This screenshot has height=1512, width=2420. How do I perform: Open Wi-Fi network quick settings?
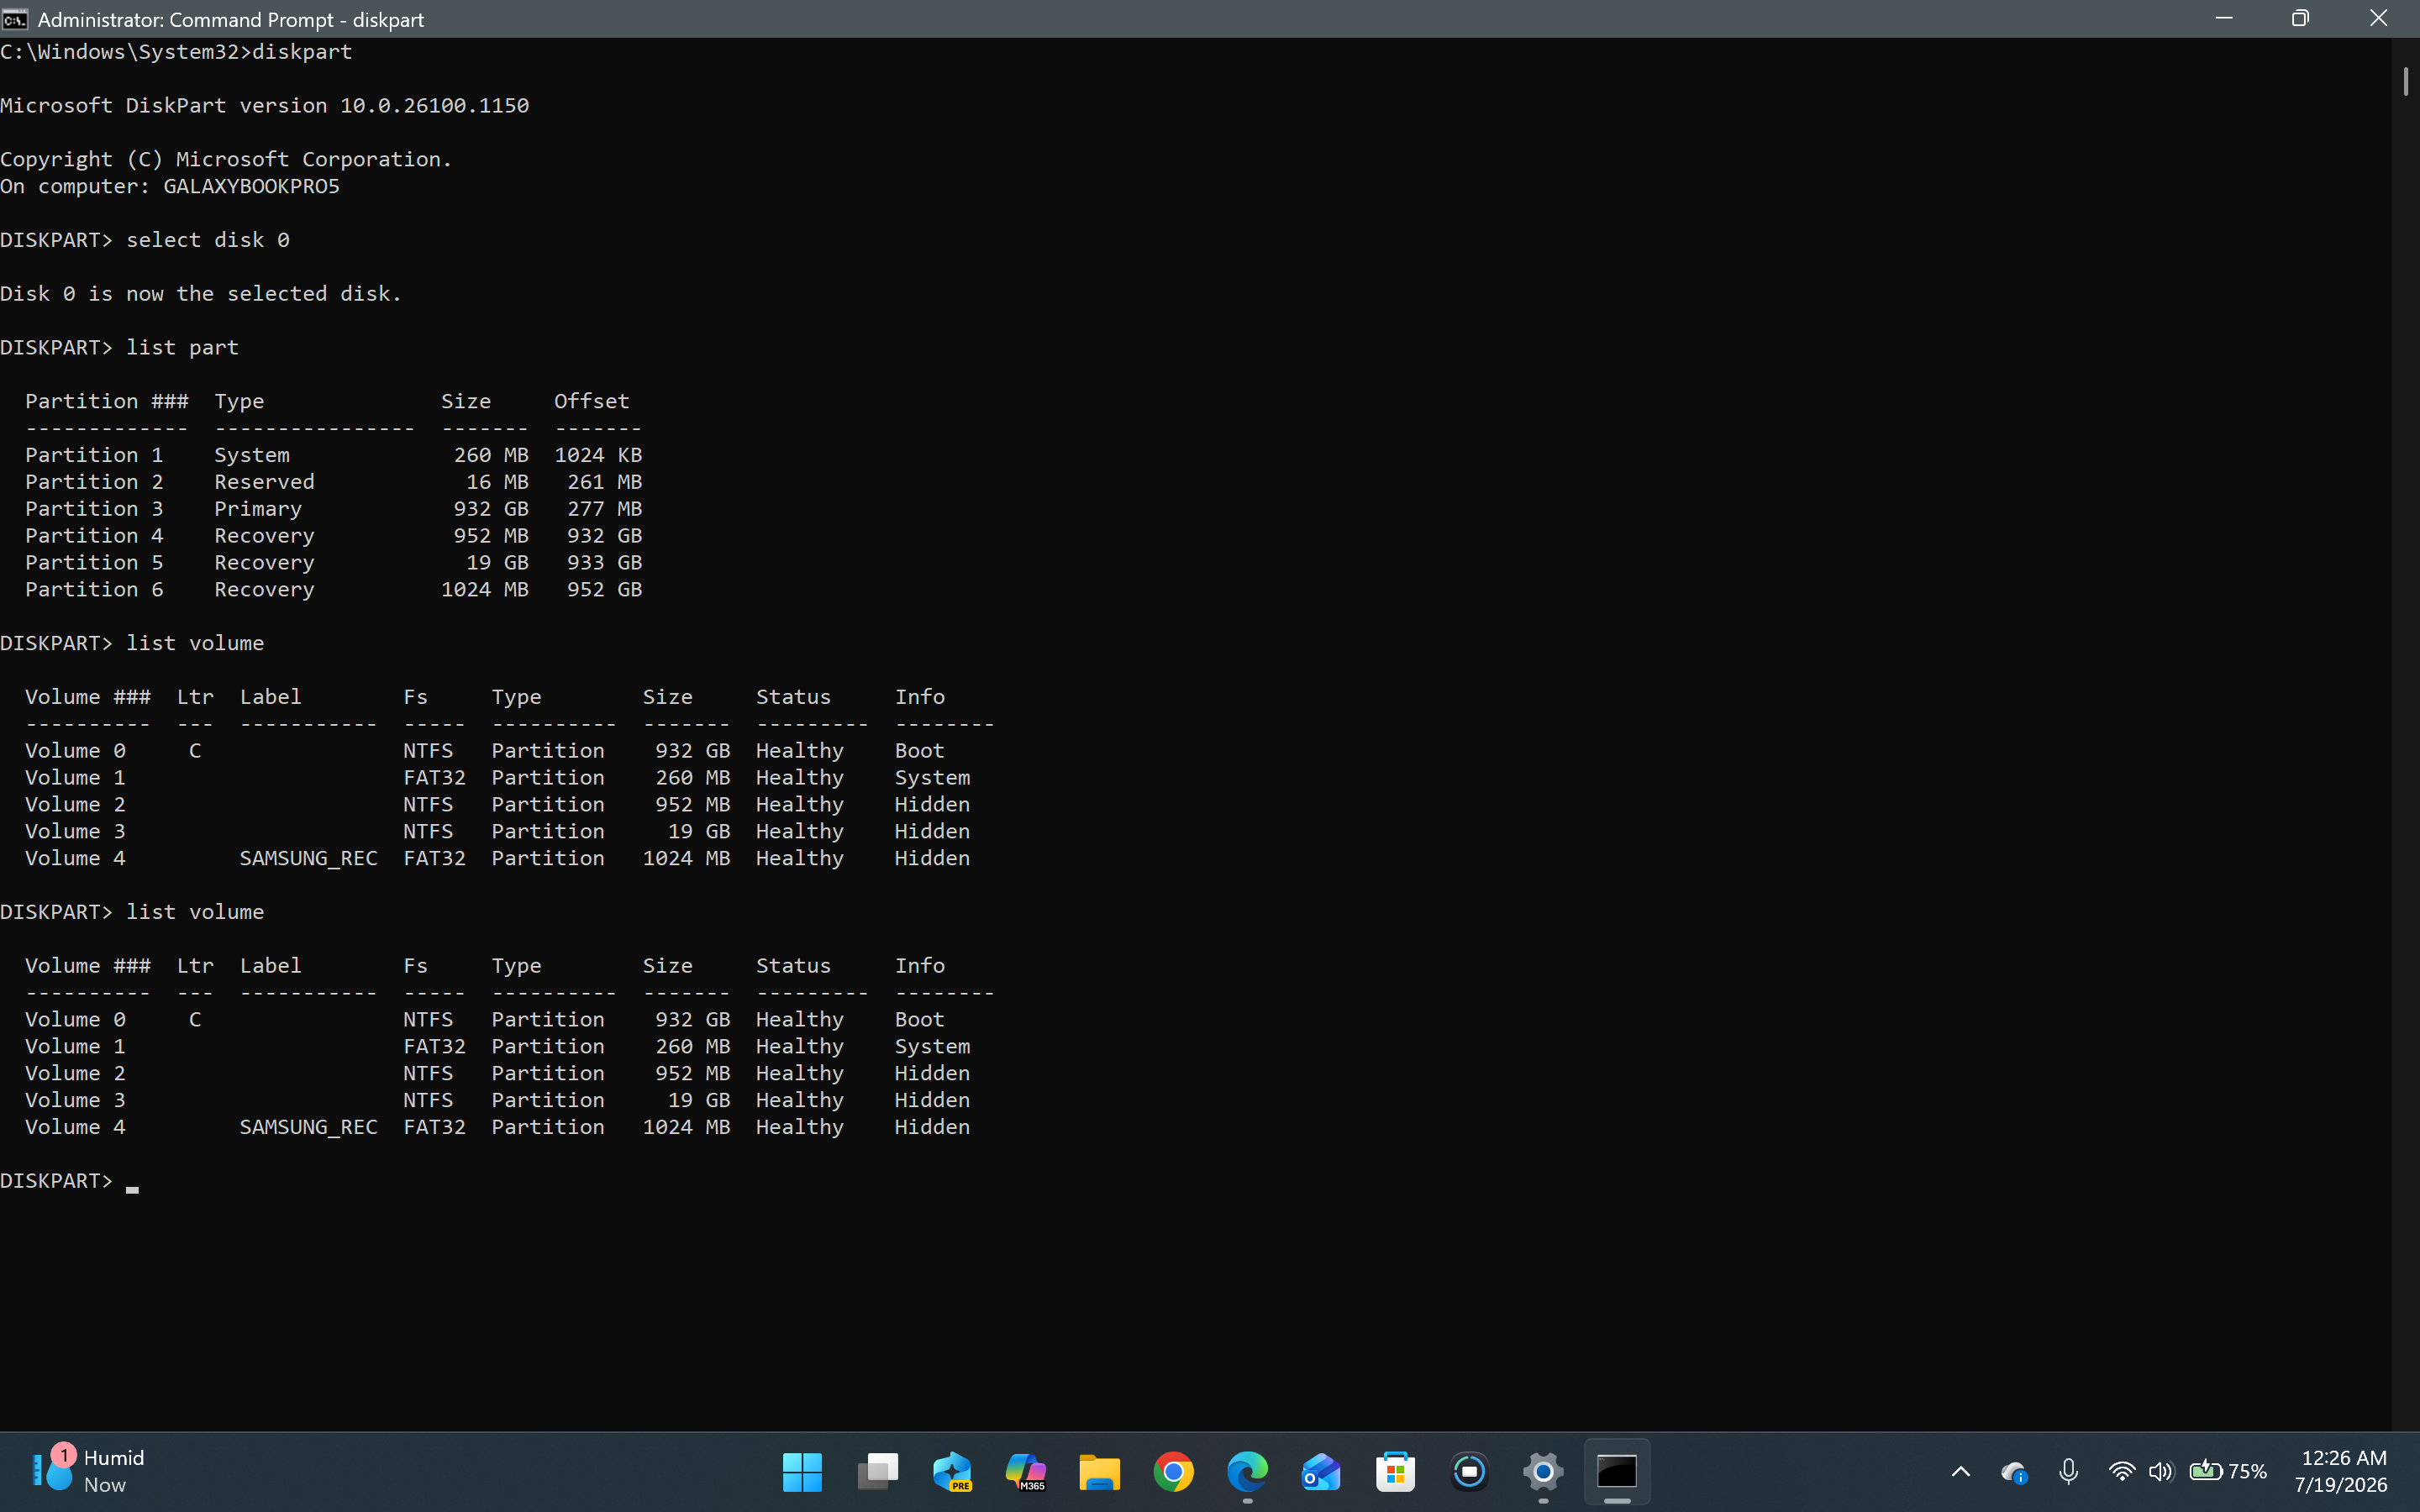click(x=2121, y=1471)
